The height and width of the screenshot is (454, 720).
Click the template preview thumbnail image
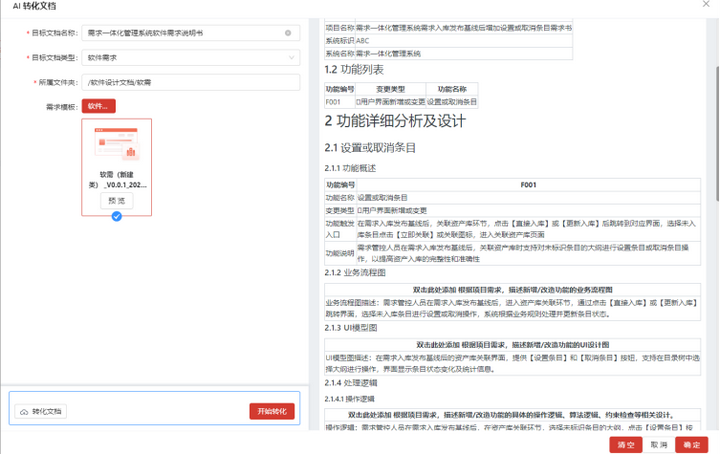[117, 144]
